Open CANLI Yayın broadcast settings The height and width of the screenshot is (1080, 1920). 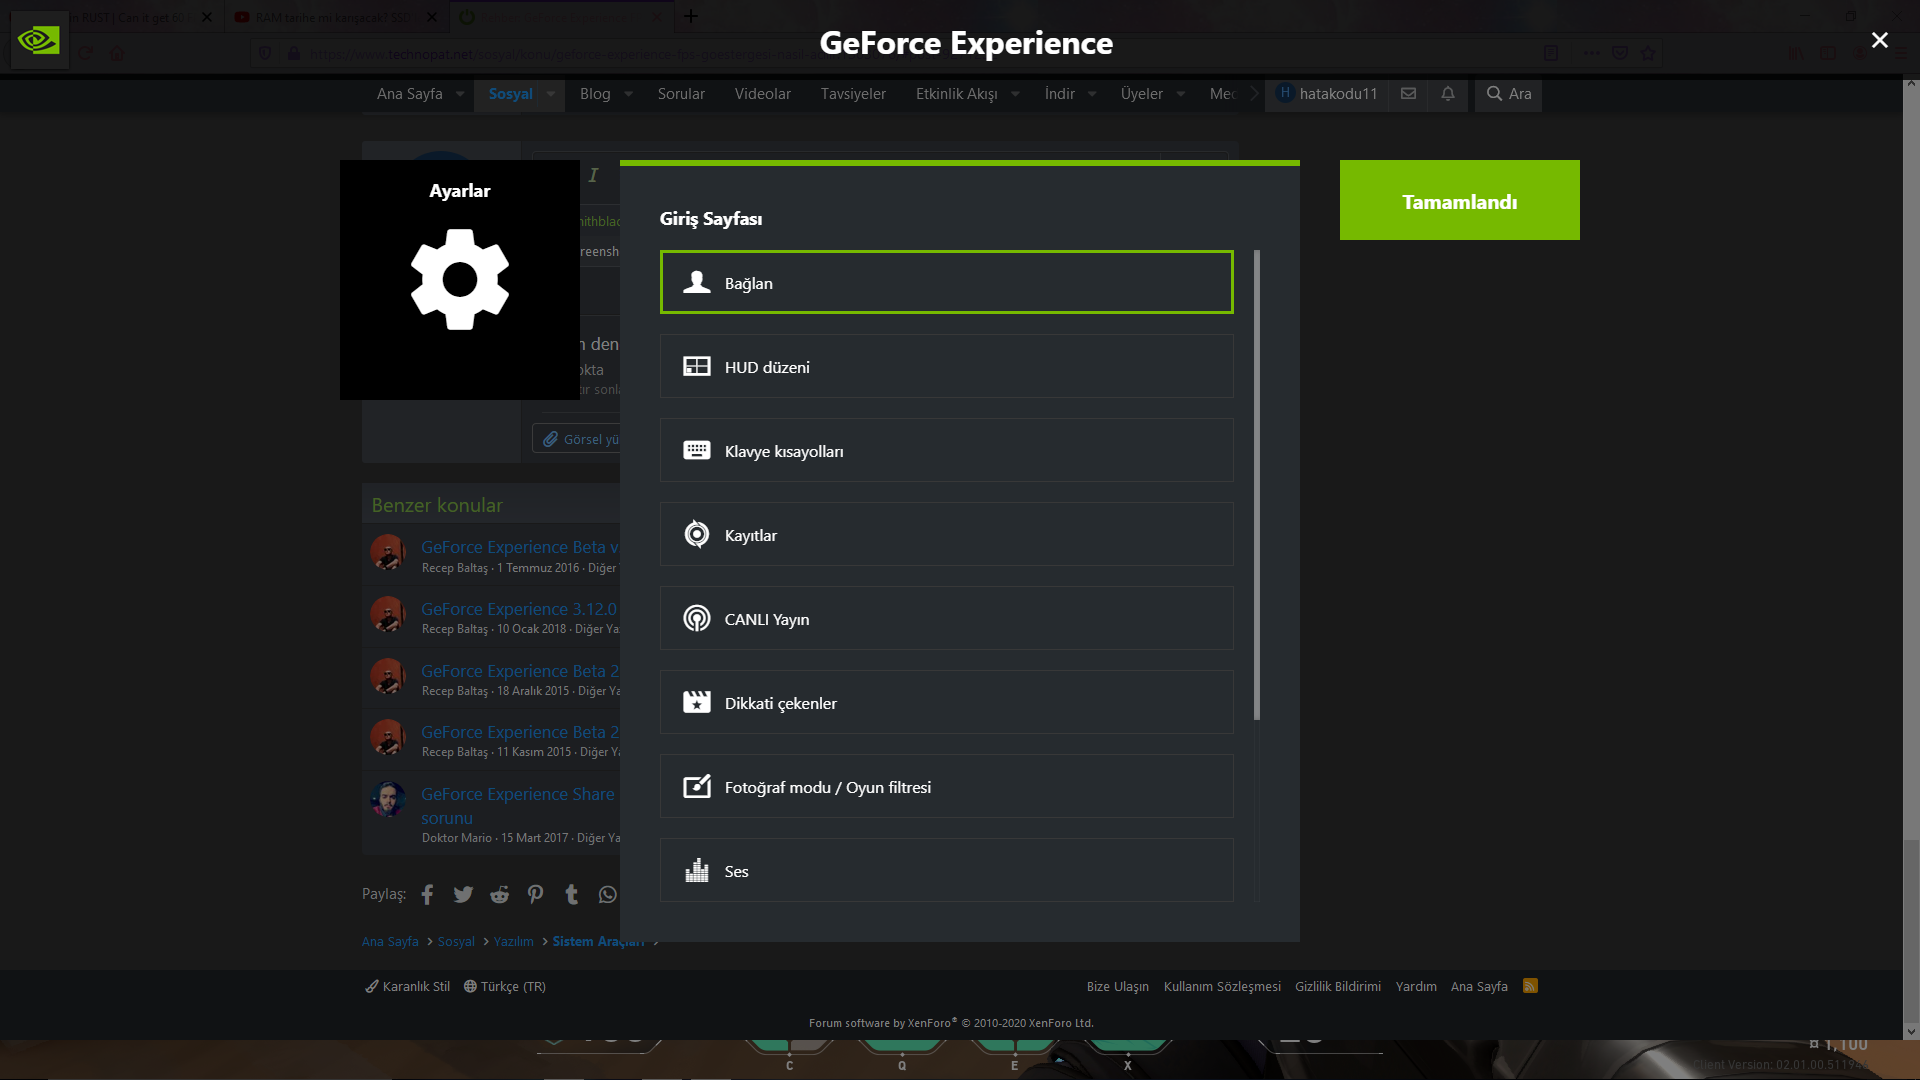pyautogui.click(x=946, y=619)
